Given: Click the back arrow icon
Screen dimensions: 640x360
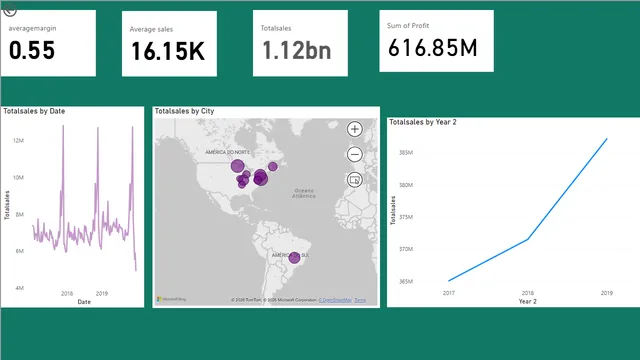Looking at the screenshot, I should [9, 10].
